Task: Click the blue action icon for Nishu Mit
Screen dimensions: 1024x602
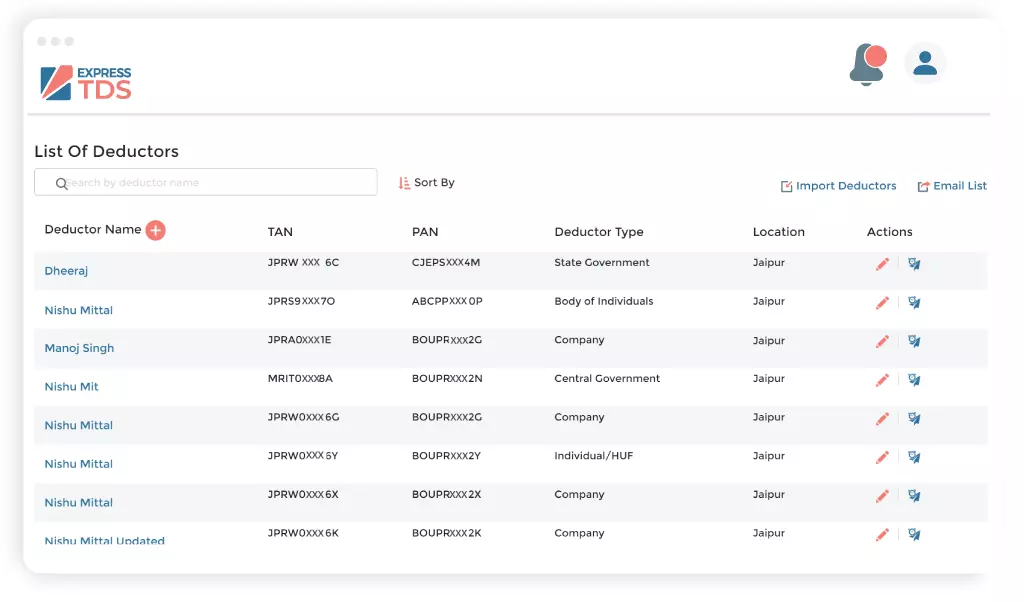Action: 913,380
